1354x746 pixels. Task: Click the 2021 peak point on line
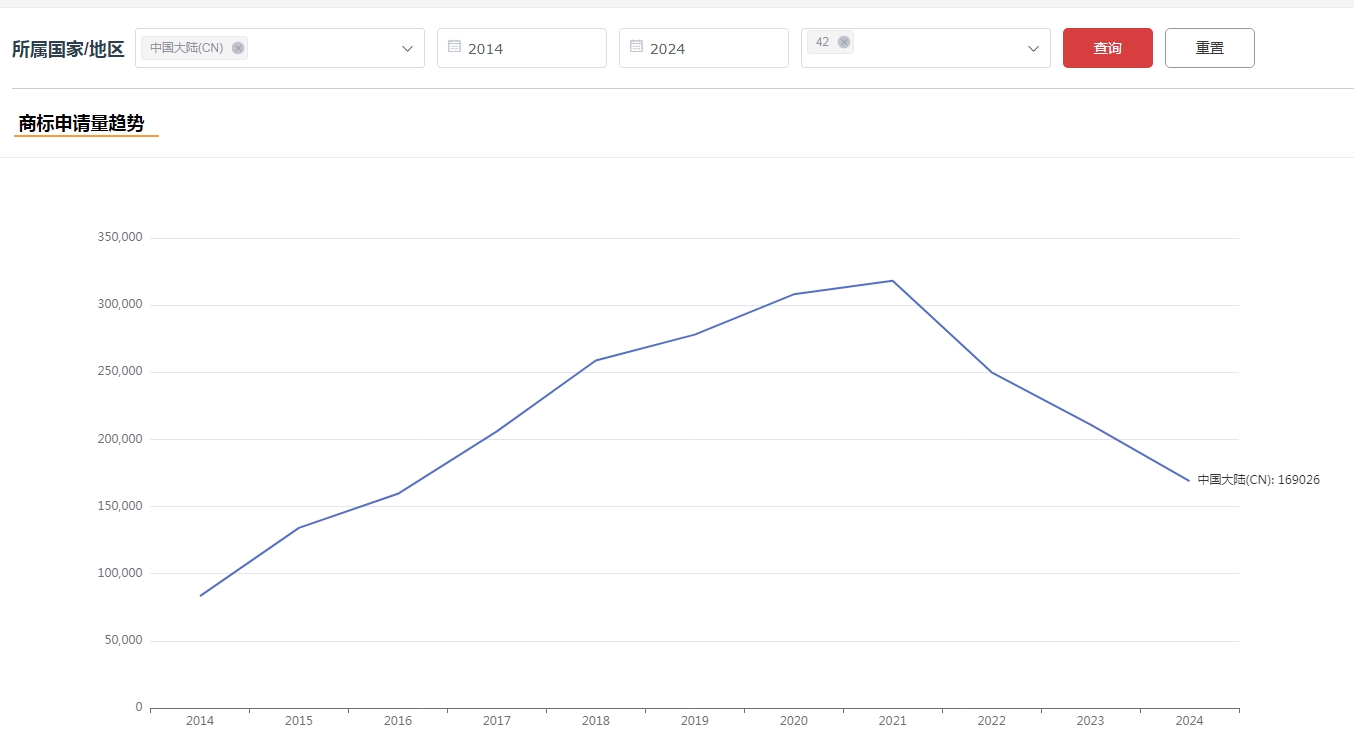click(x=892, y=281)
